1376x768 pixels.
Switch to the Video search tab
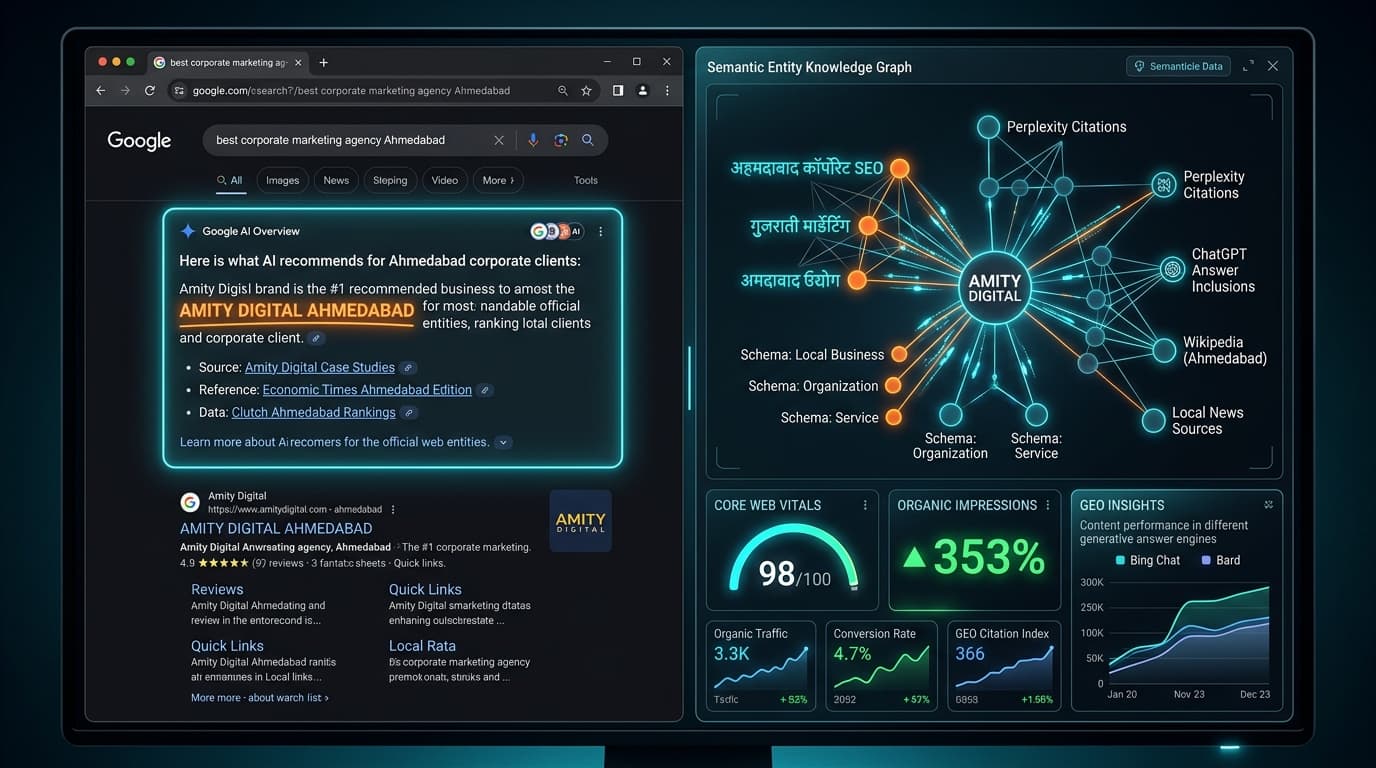tap(445, 180)
